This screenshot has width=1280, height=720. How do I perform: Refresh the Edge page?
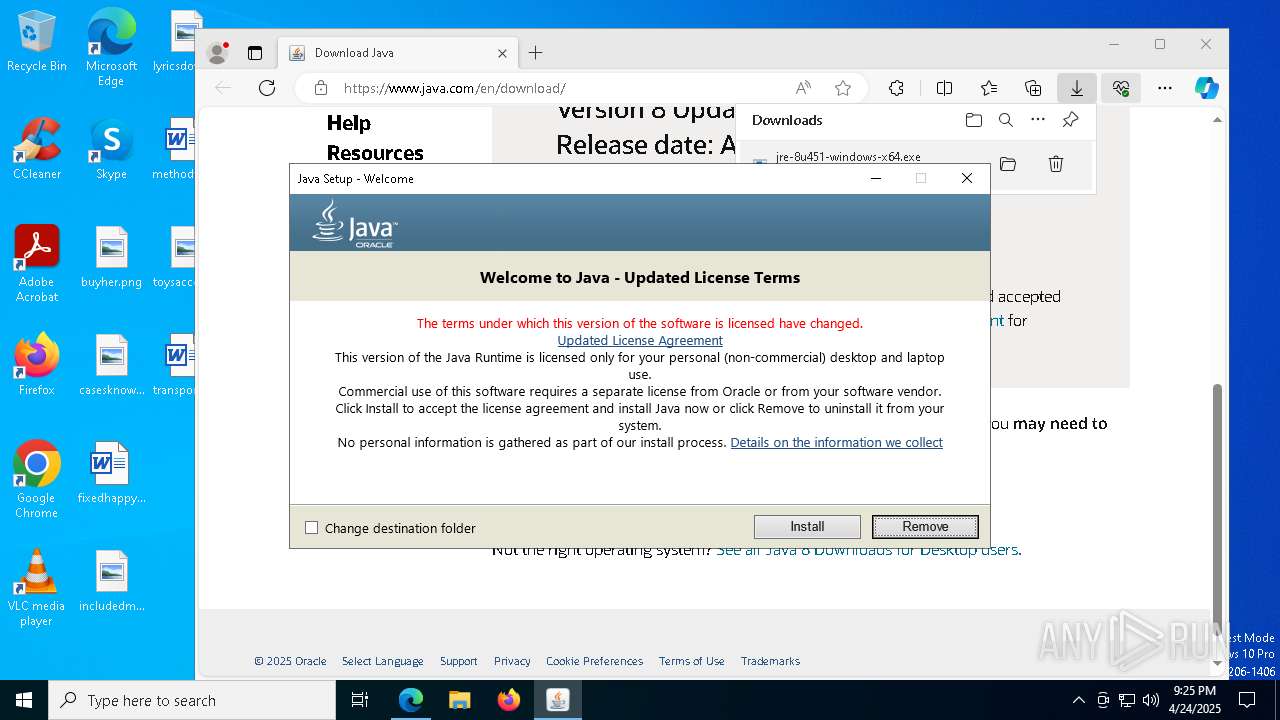pyautogui.click(x=267, y=88)
